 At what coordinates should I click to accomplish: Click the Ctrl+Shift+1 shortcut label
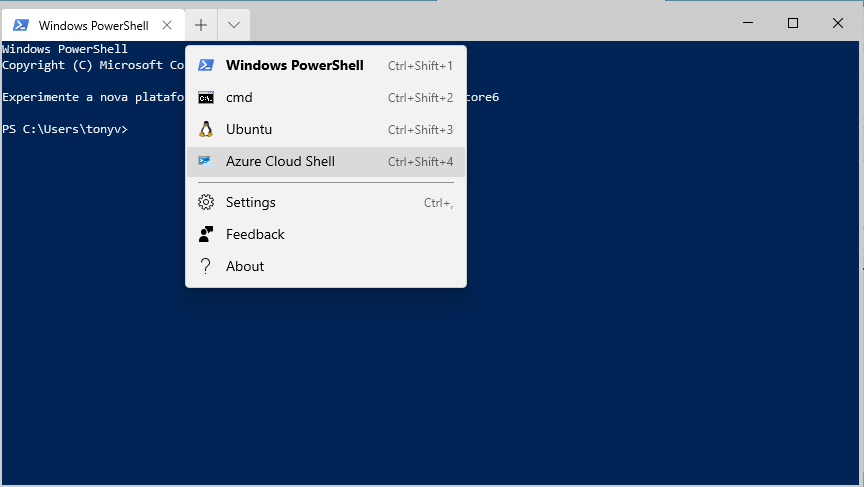(420, 66)
